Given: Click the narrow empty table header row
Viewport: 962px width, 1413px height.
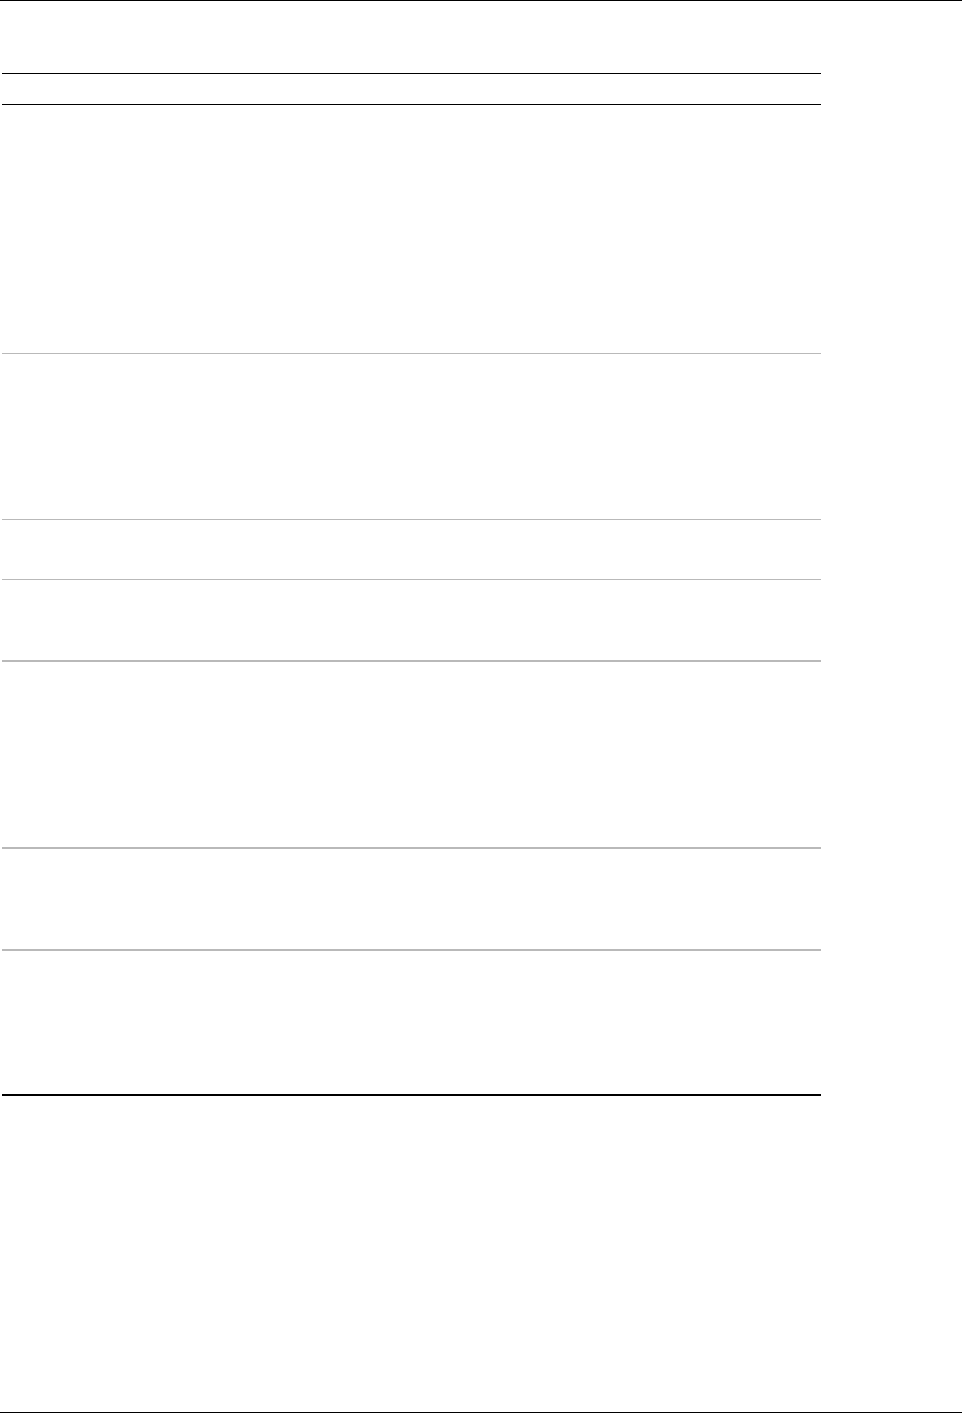Looking at the screenshot, I should tap(410, 89).
